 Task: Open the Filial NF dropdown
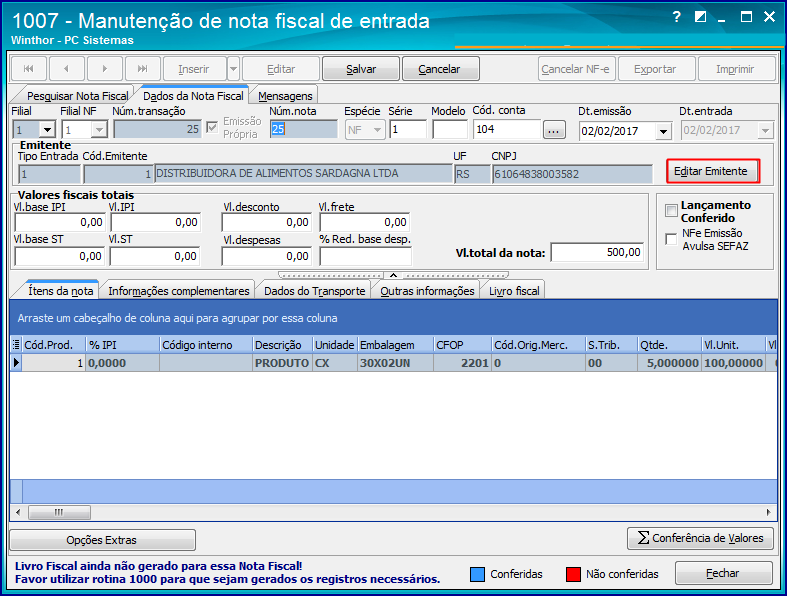[99, 130]
